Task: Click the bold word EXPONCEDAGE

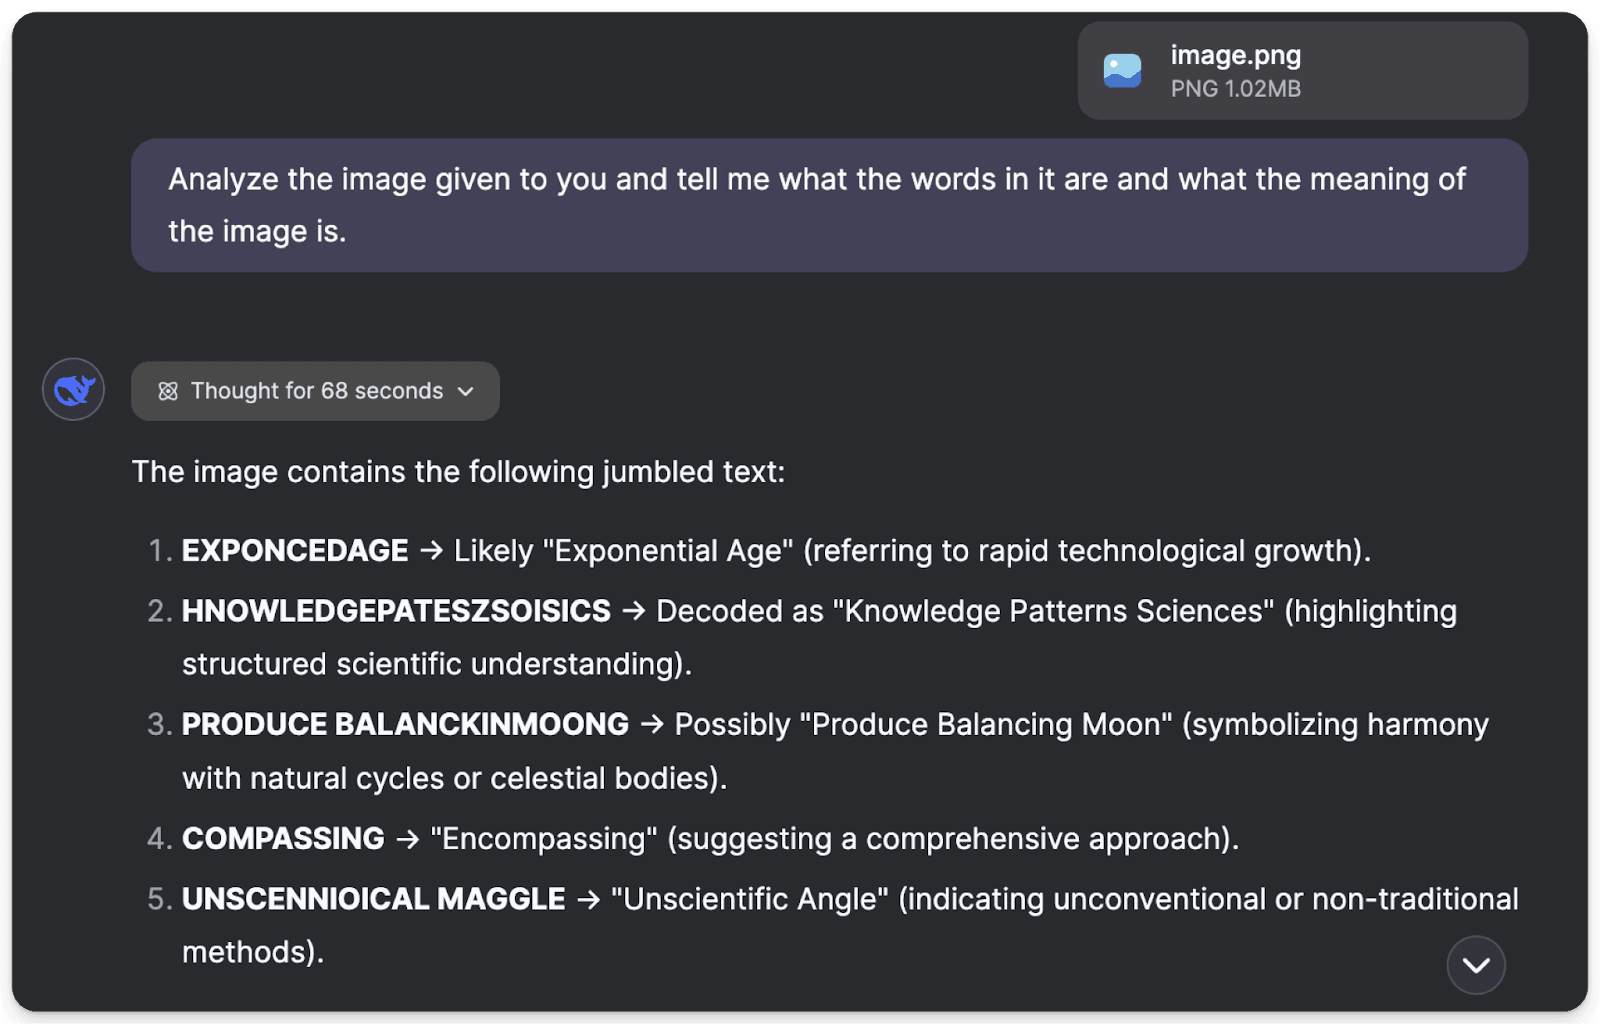Action: [295, 551]
